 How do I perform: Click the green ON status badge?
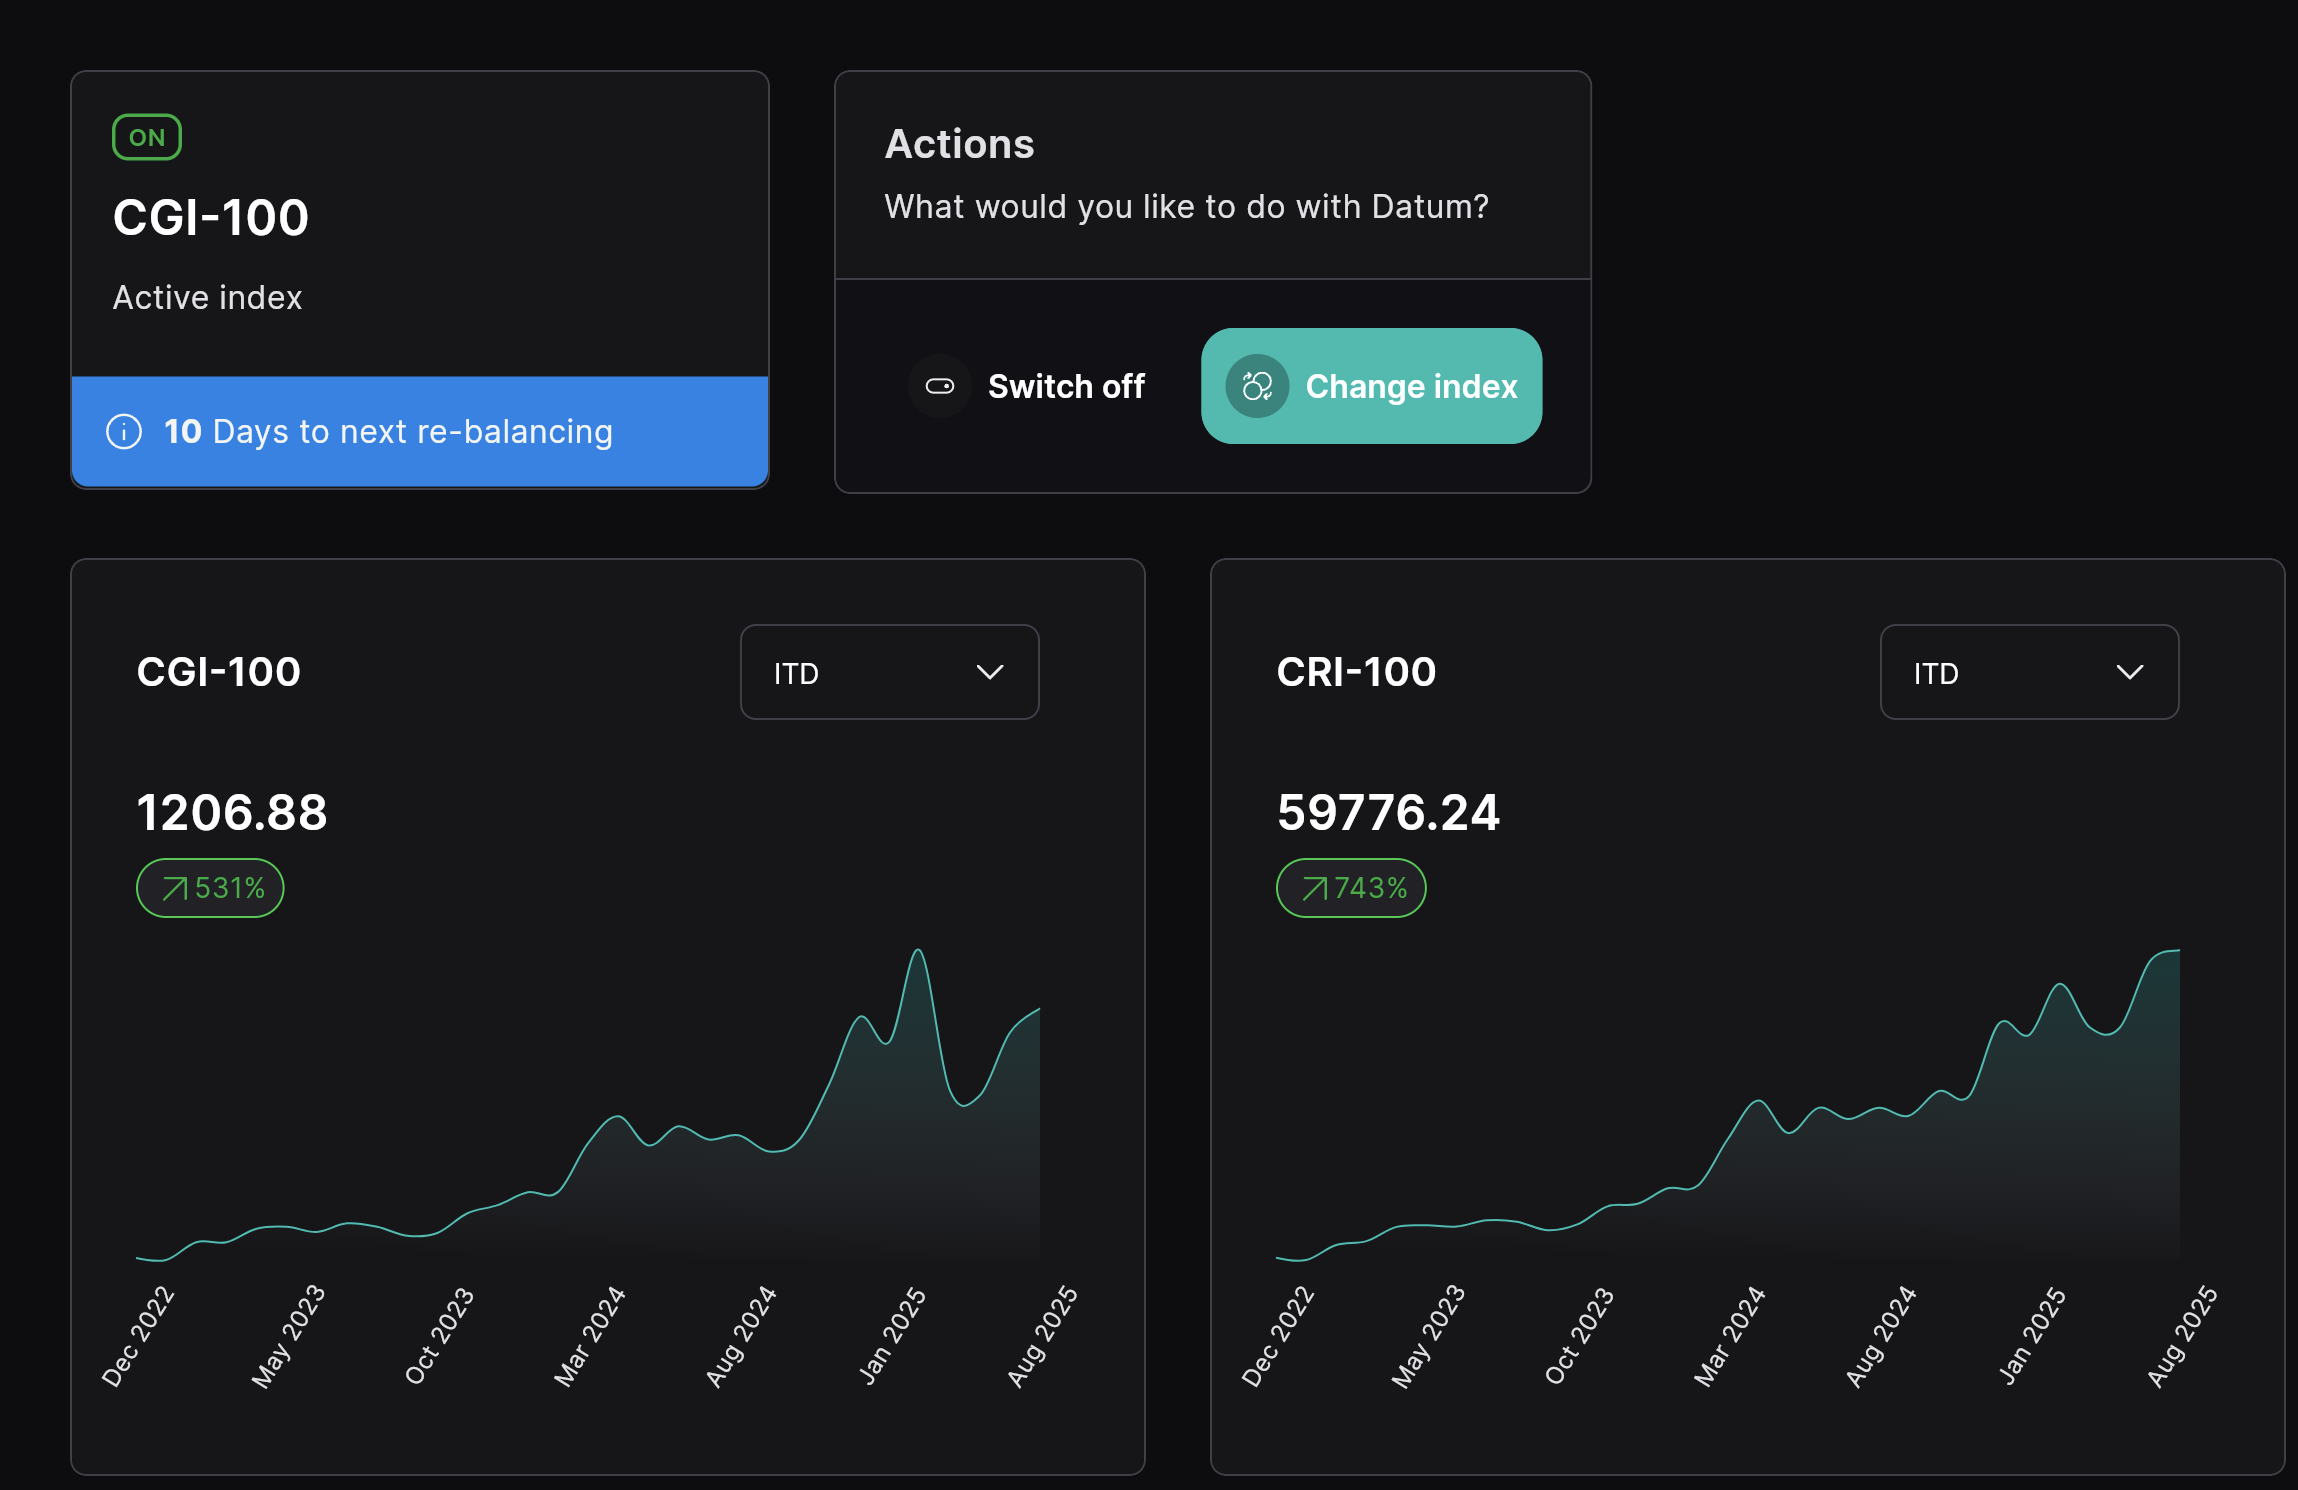(147, 138)
